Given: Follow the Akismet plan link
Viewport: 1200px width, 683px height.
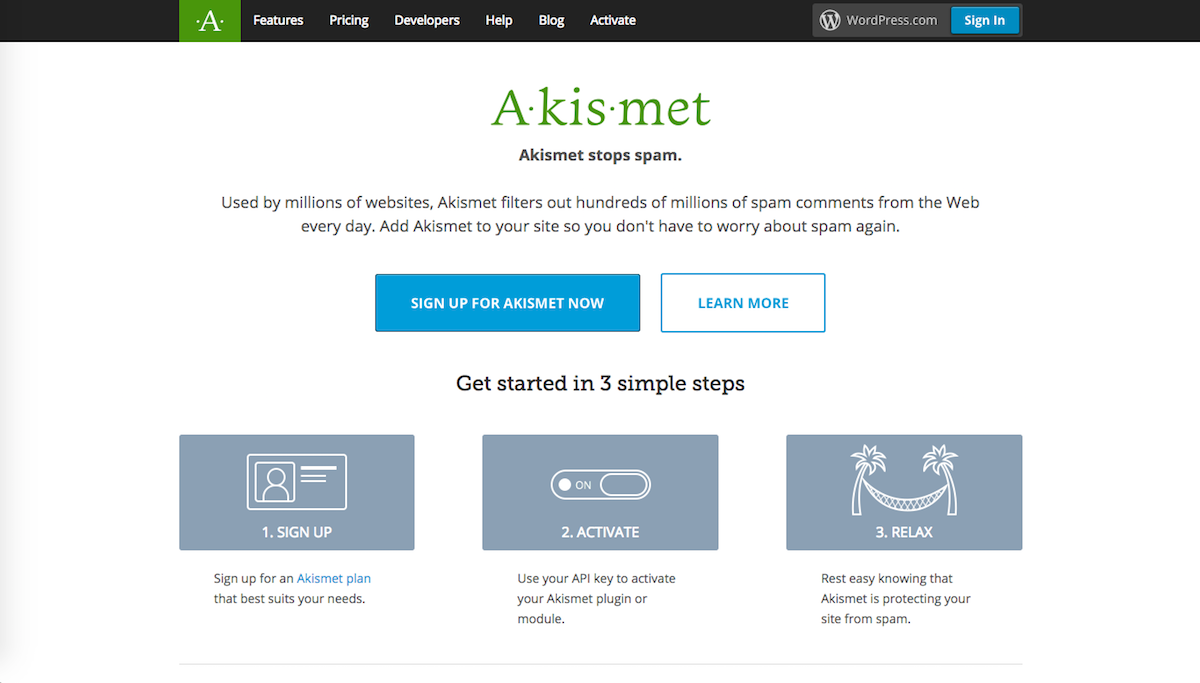Looking at the screenshot, I should (334, 578).
